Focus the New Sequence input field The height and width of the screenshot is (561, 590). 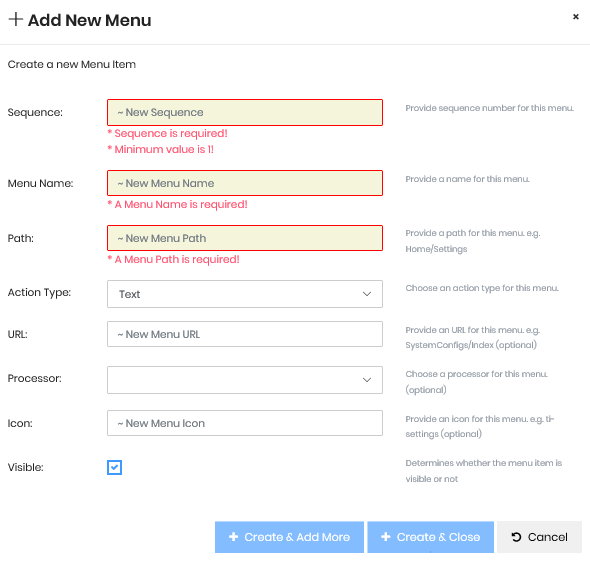point(245,113)
